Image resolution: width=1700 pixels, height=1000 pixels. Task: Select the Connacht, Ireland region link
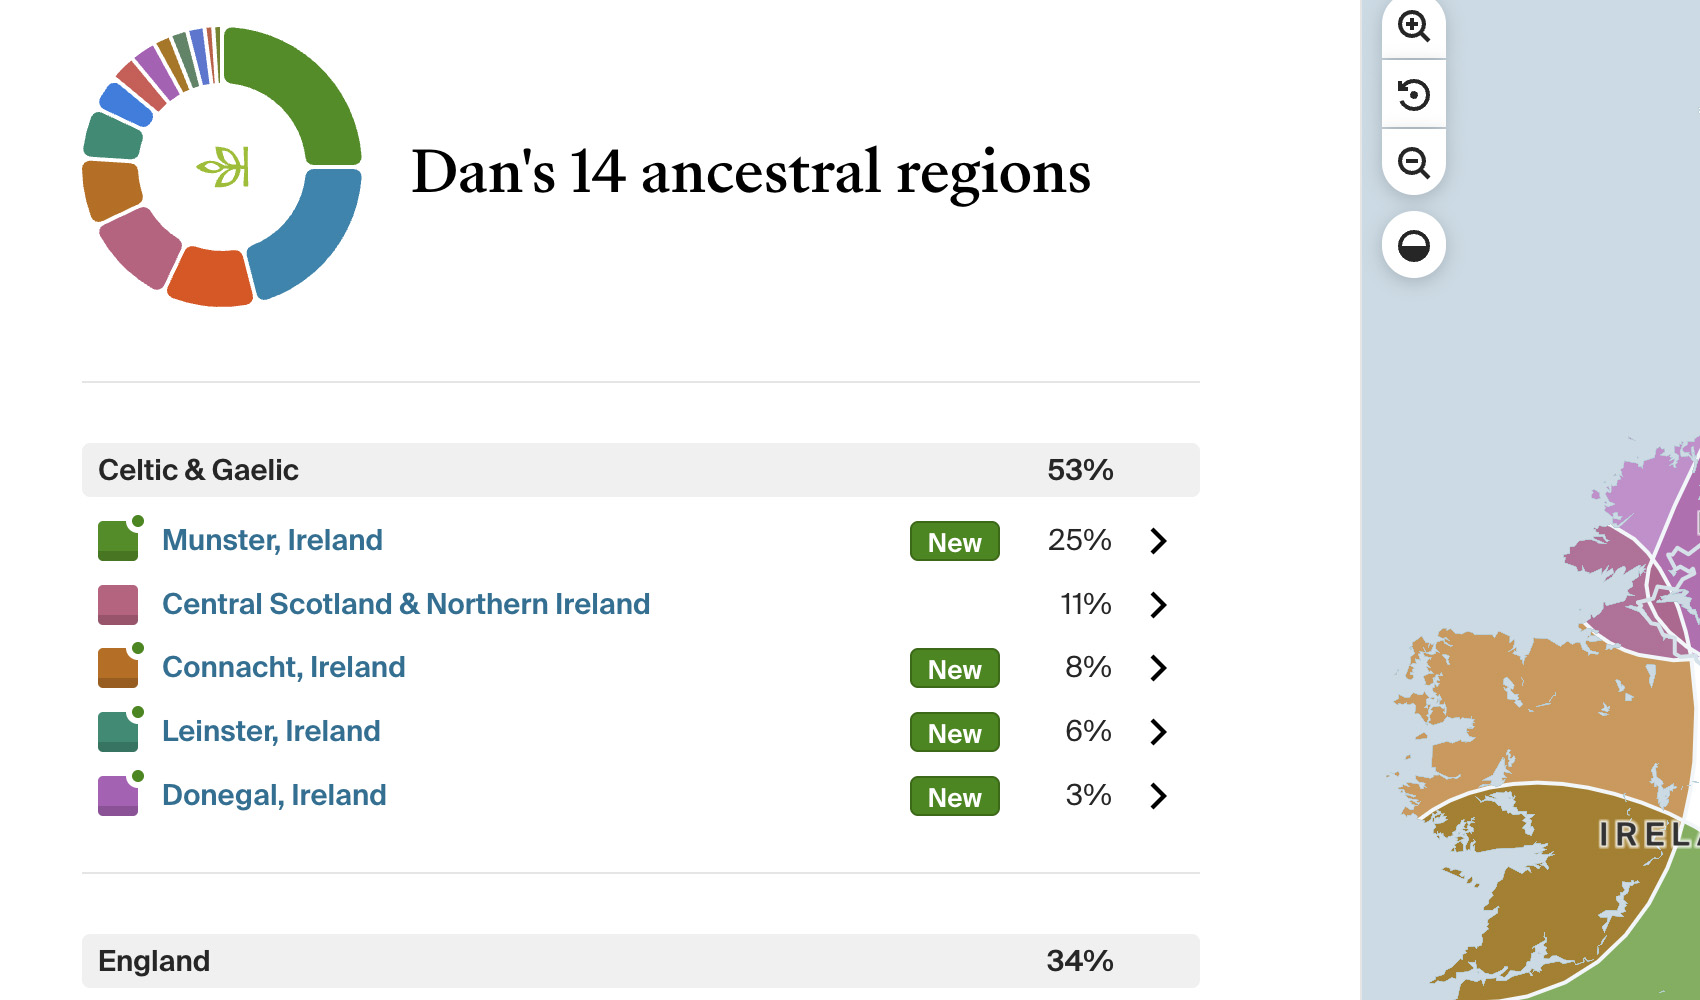[x=283, y=667]
